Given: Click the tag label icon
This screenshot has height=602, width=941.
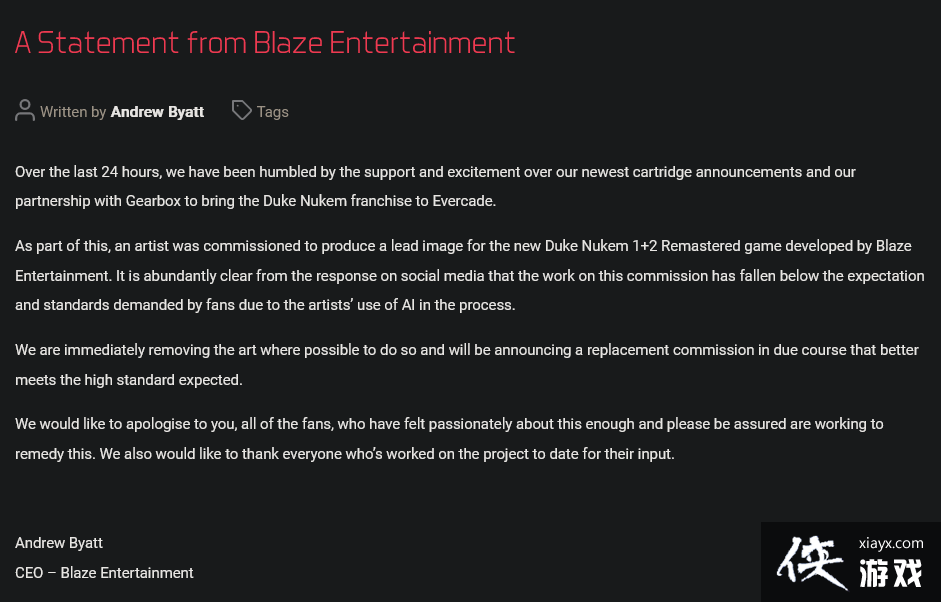Looking at the screenshot, I should 241,110.
